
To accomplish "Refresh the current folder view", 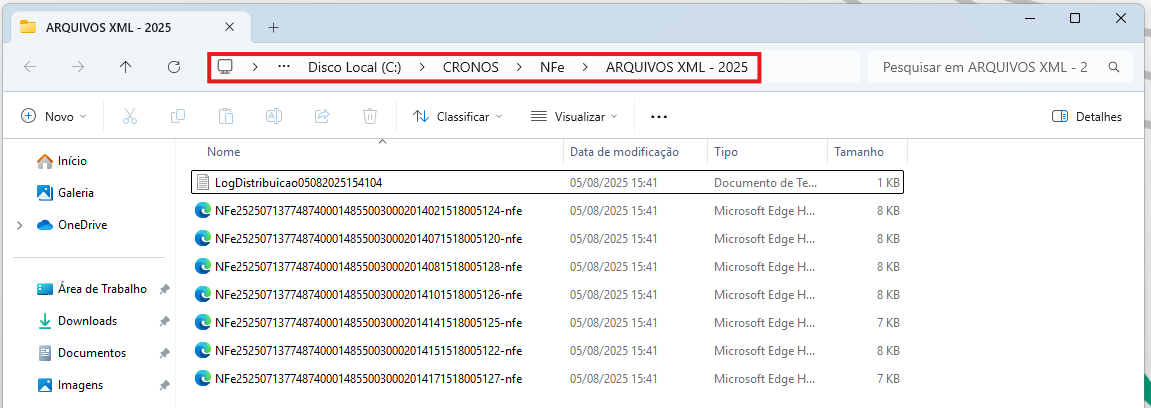I will tap(174, 67).
